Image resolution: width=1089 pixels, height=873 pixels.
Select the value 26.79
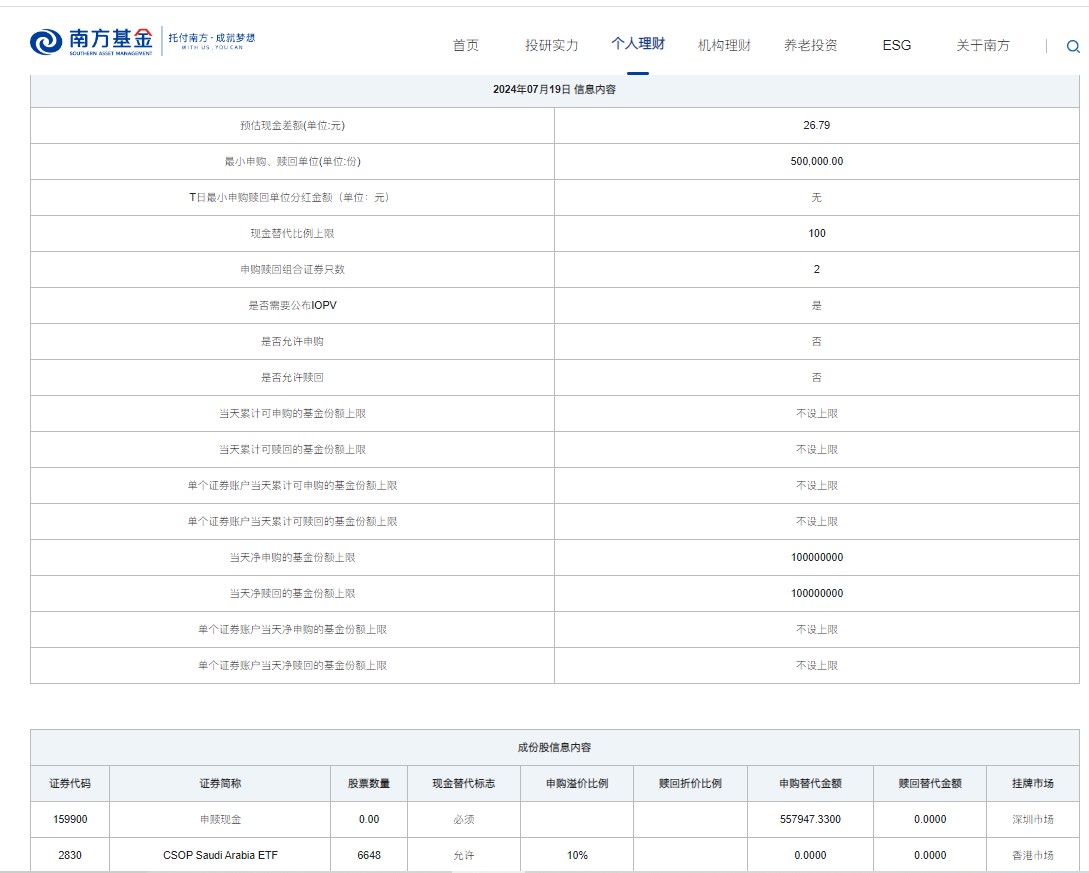pyautogui.click(x=817, y=126)
